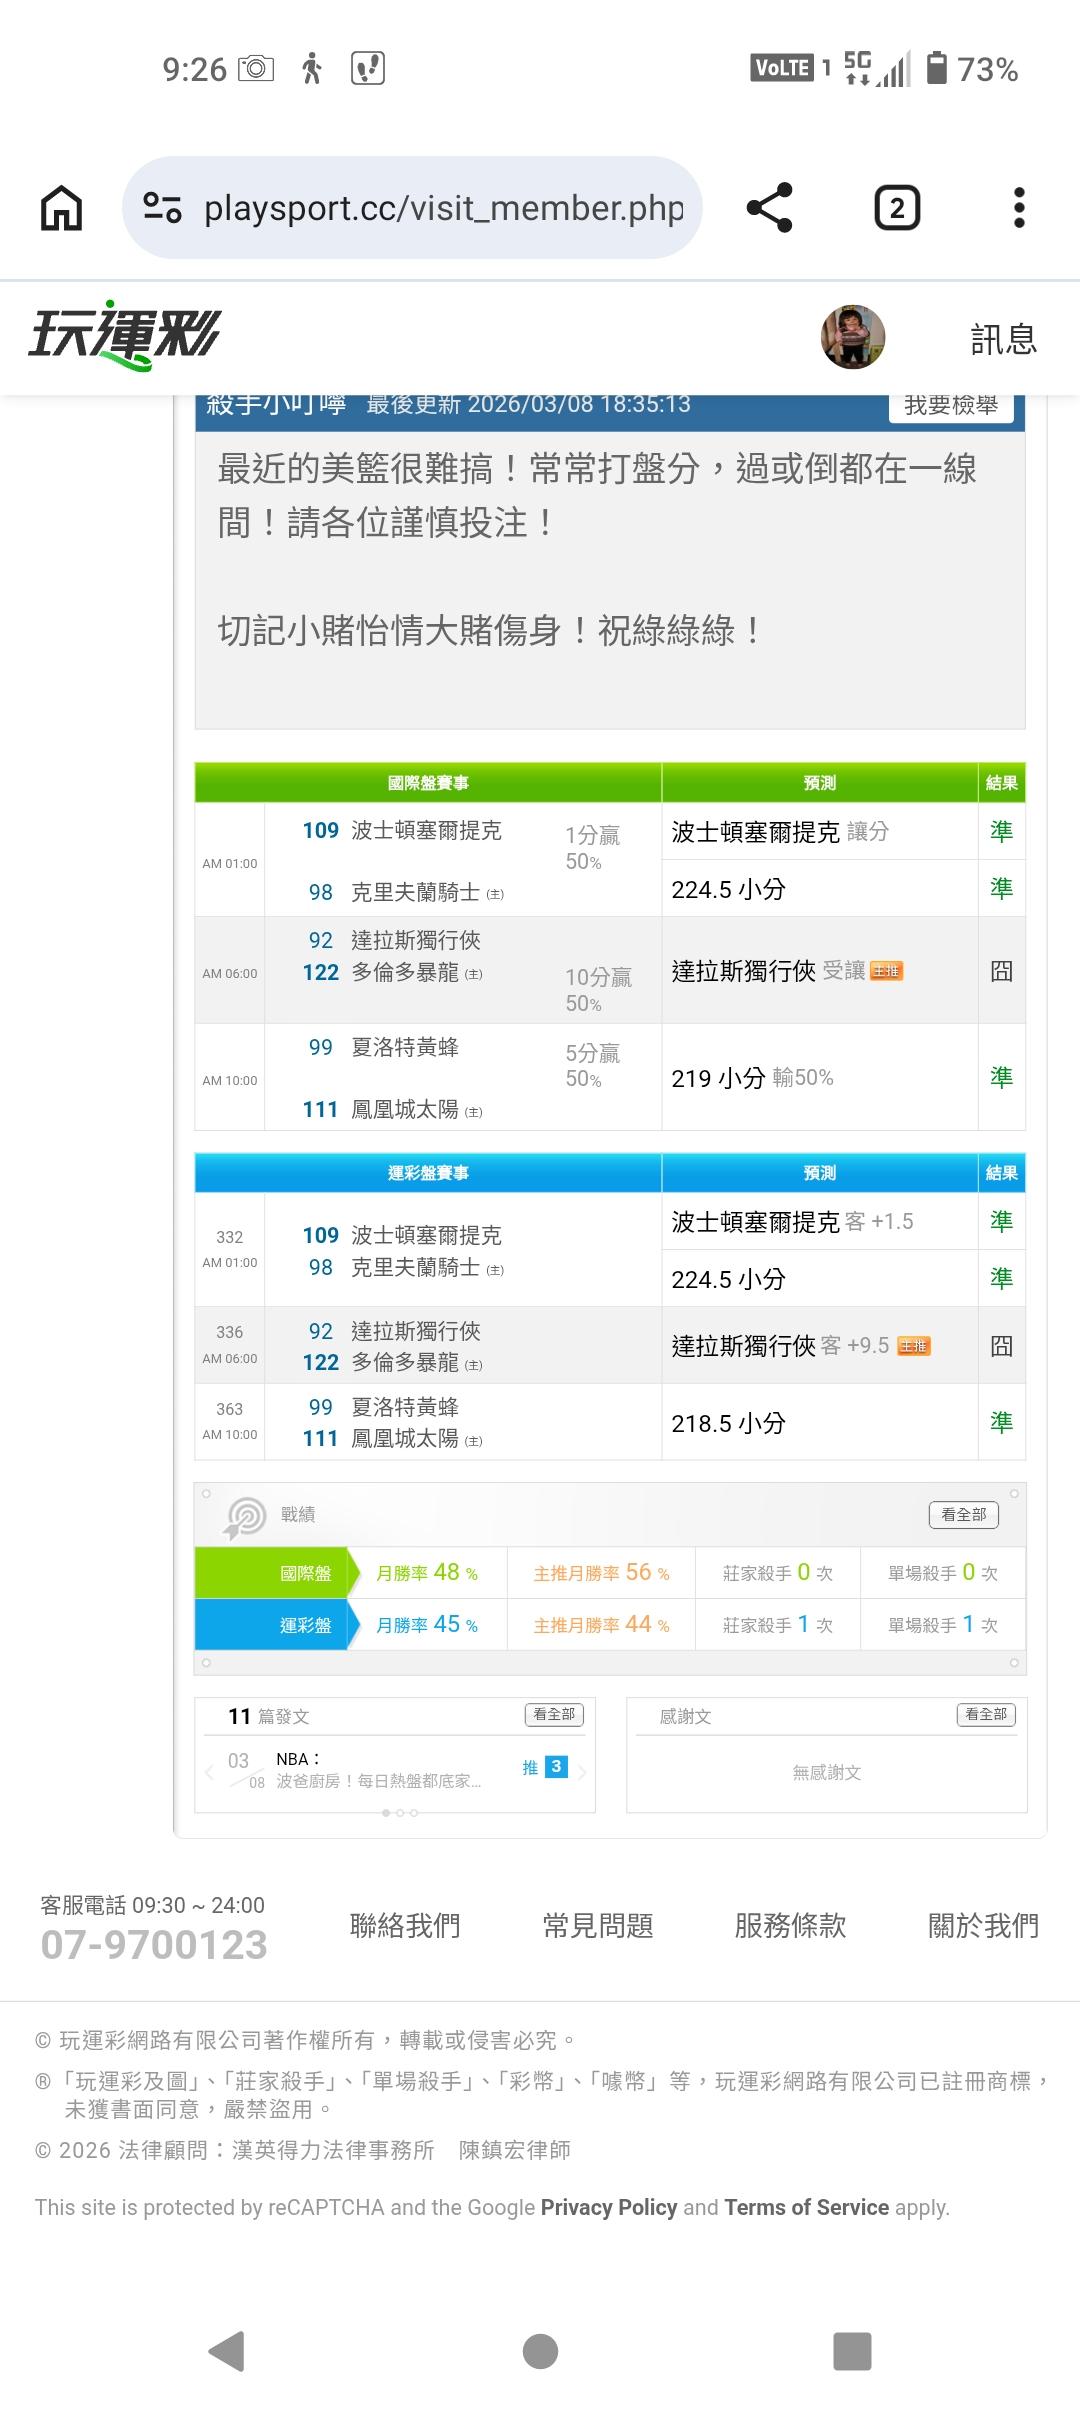Go to next post with right chevron
1080x2412 pixels.
582,1772
